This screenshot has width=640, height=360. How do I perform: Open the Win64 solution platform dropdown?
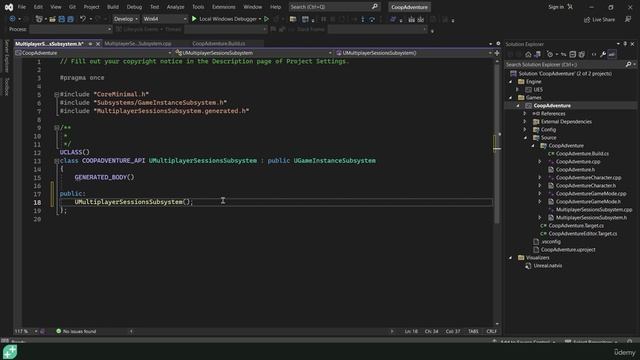pyautogui.click(x=164, y=19)
